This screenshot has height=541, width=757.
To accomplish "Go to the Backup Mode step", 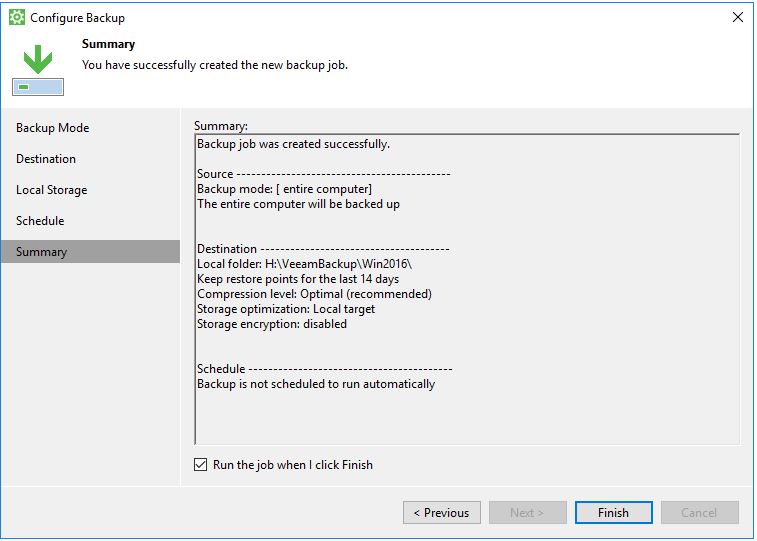I will [53, 128].
